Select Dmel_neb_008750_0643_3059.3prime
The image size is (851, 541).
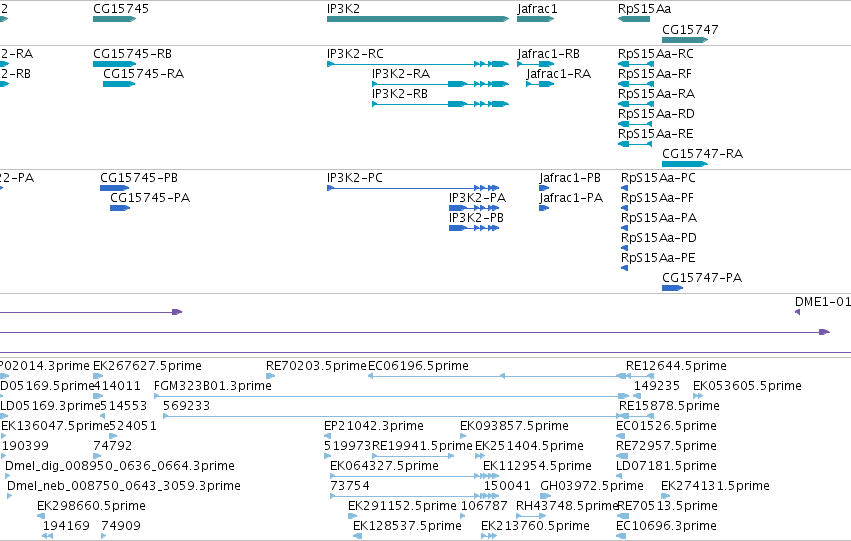tap(124, 486)
